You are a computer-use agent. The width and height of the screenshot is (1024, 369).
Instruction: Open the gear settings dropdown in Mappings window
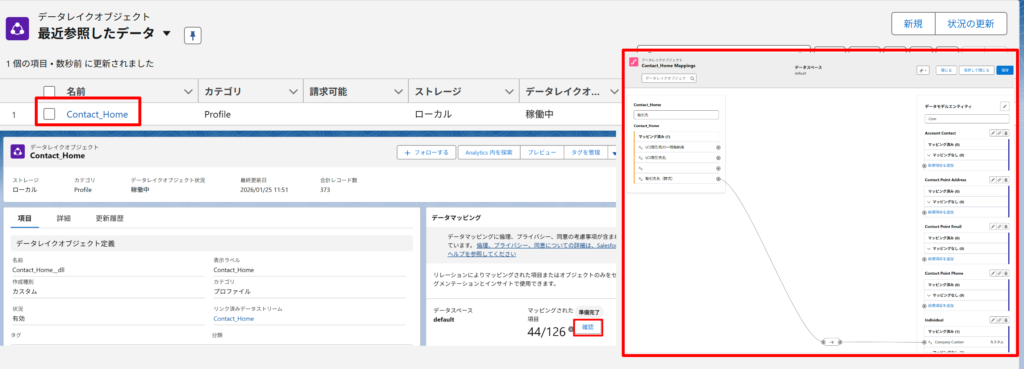tap(923, 70)
